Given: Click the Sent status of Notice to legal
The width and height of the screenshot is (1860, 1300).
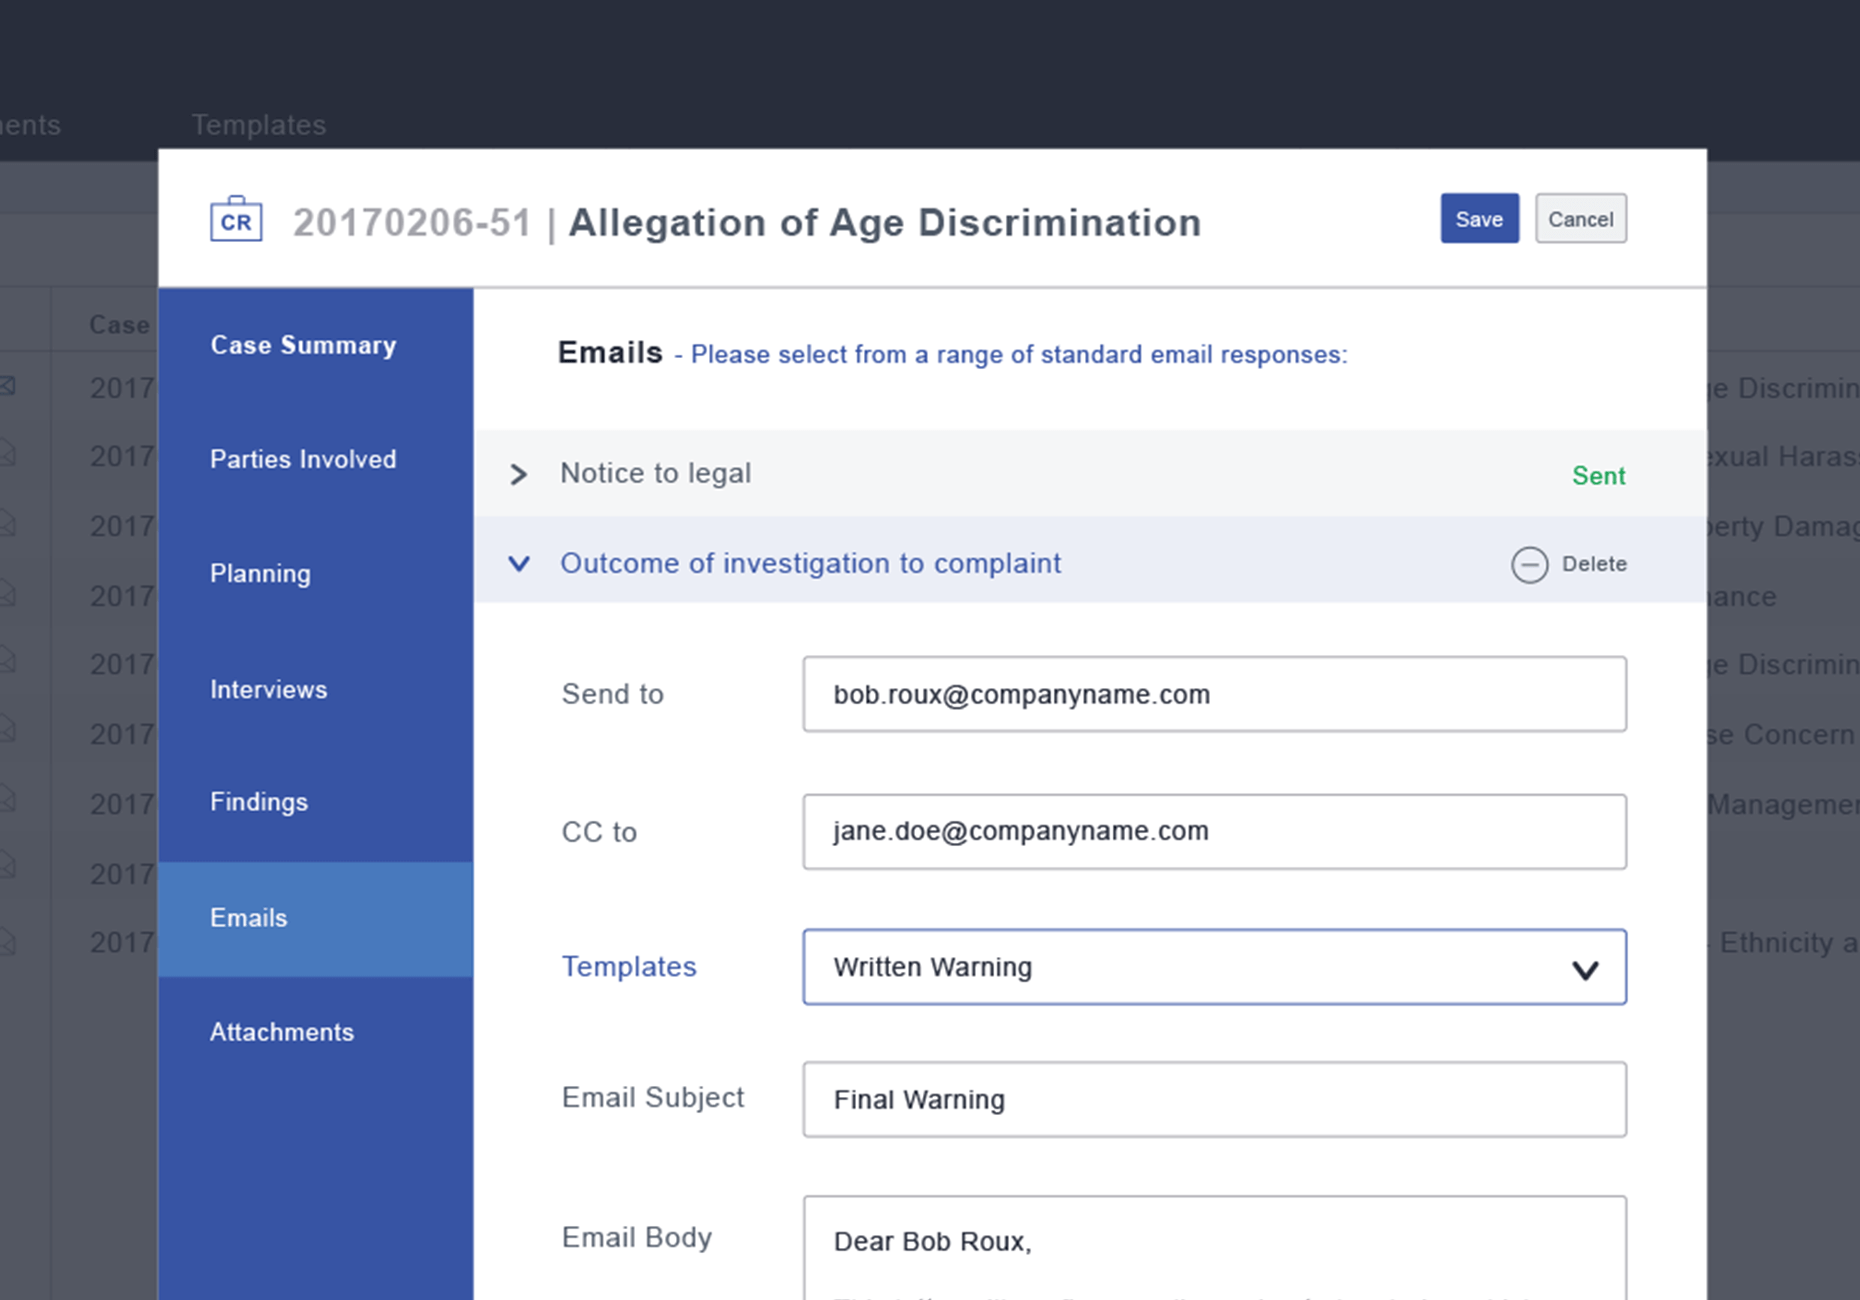Looking at the screenshot, I should click(1598, 476).
